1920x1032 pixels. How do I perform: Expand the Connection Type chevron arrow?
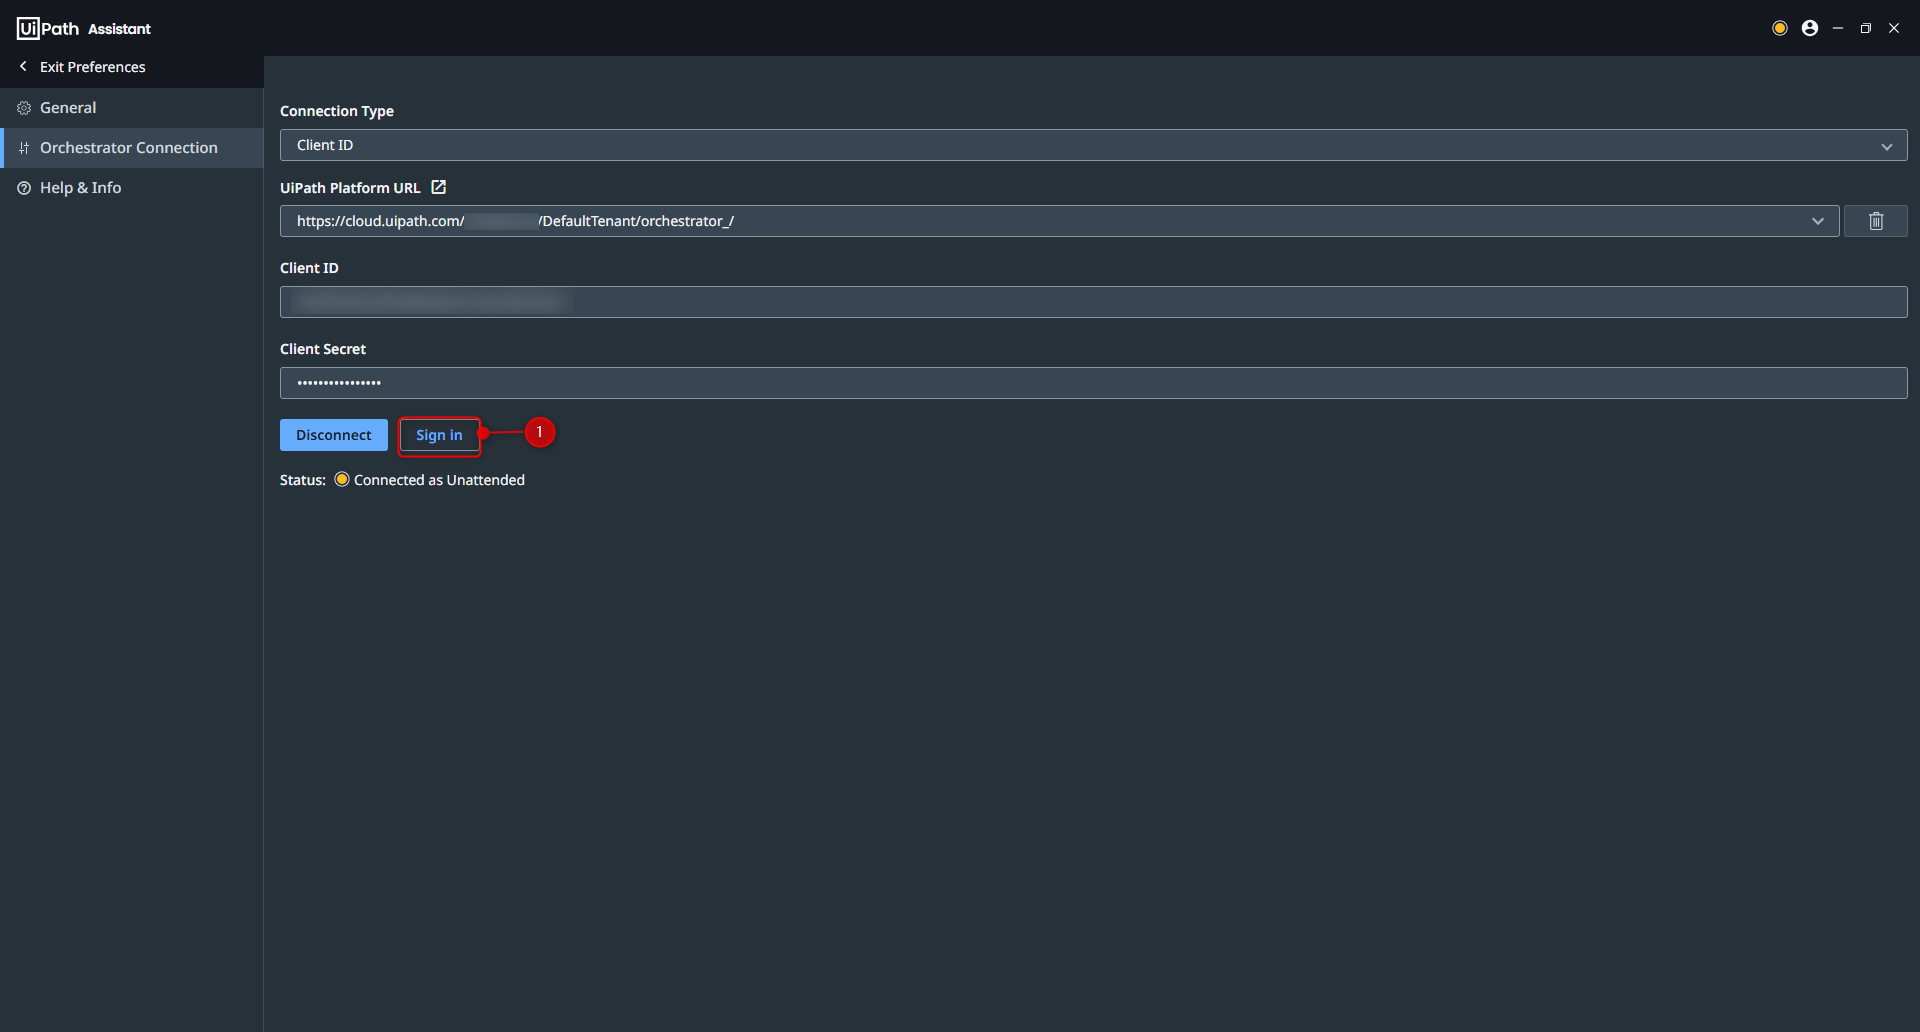click(1887, 146)
